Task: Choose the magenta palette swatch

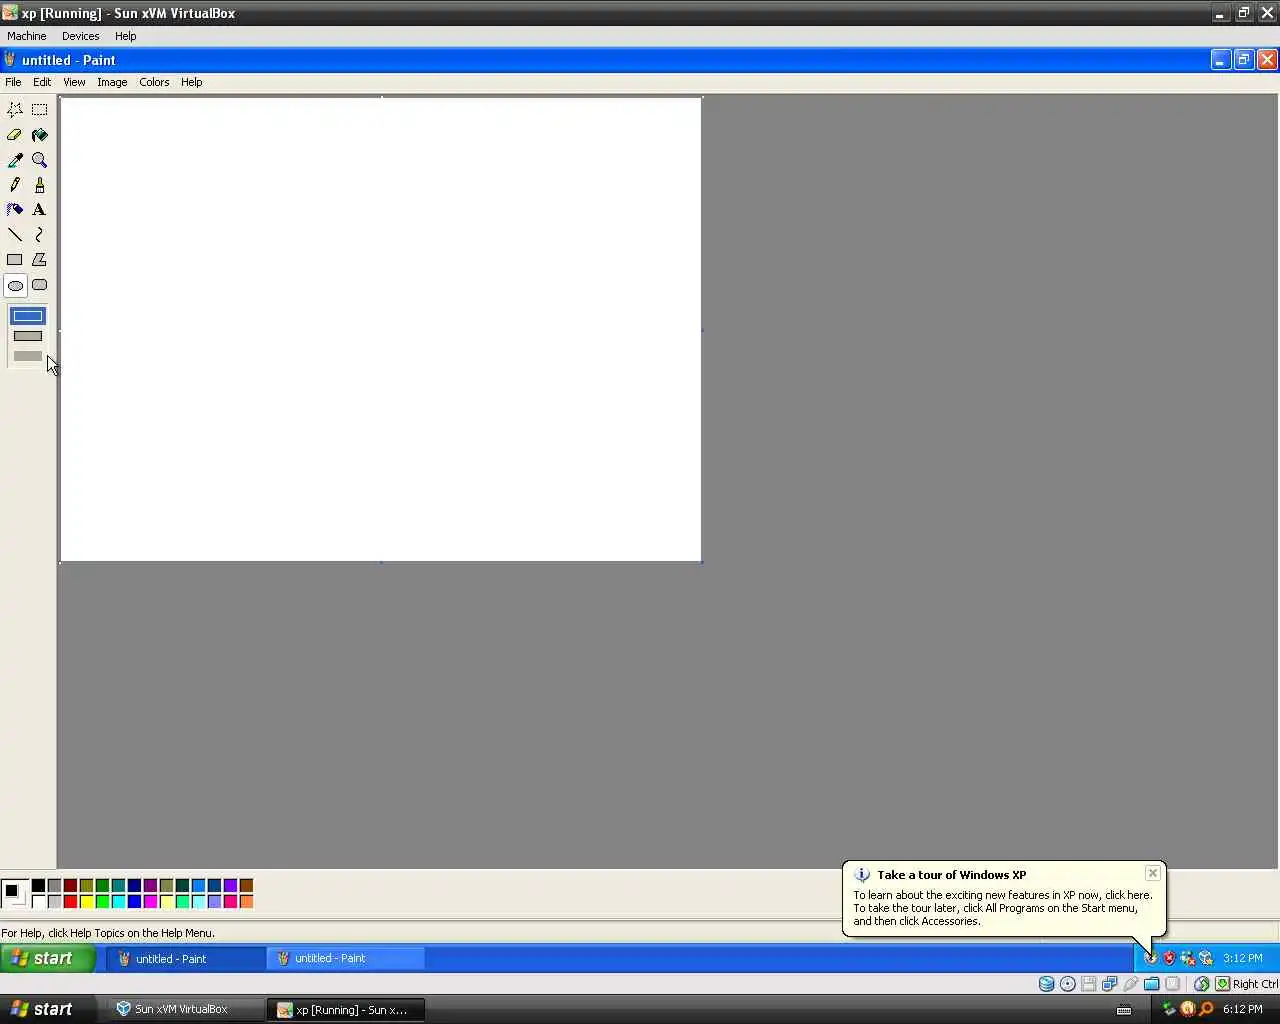Action: point(150,901)
